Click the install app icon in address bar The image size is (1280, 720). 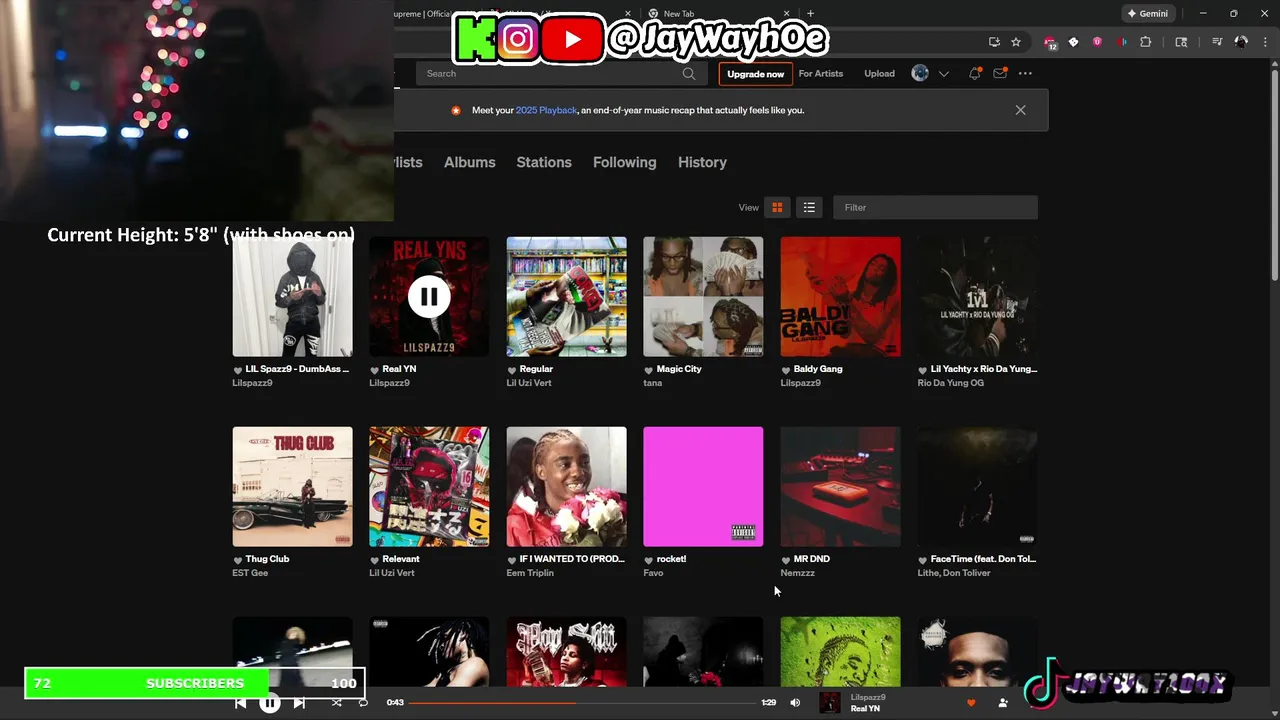pyautogui.click(x=994, y=42)
